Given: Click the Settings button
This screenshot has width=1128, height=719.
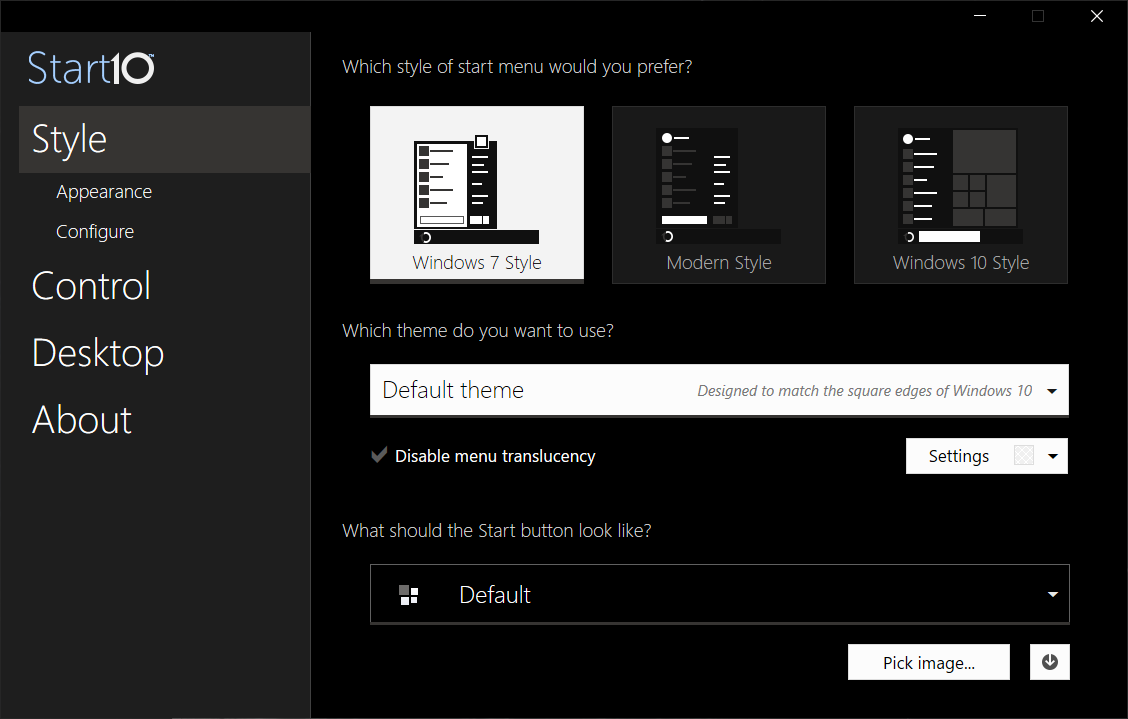Looking at the screenshot, I should [x=958, y=456].
